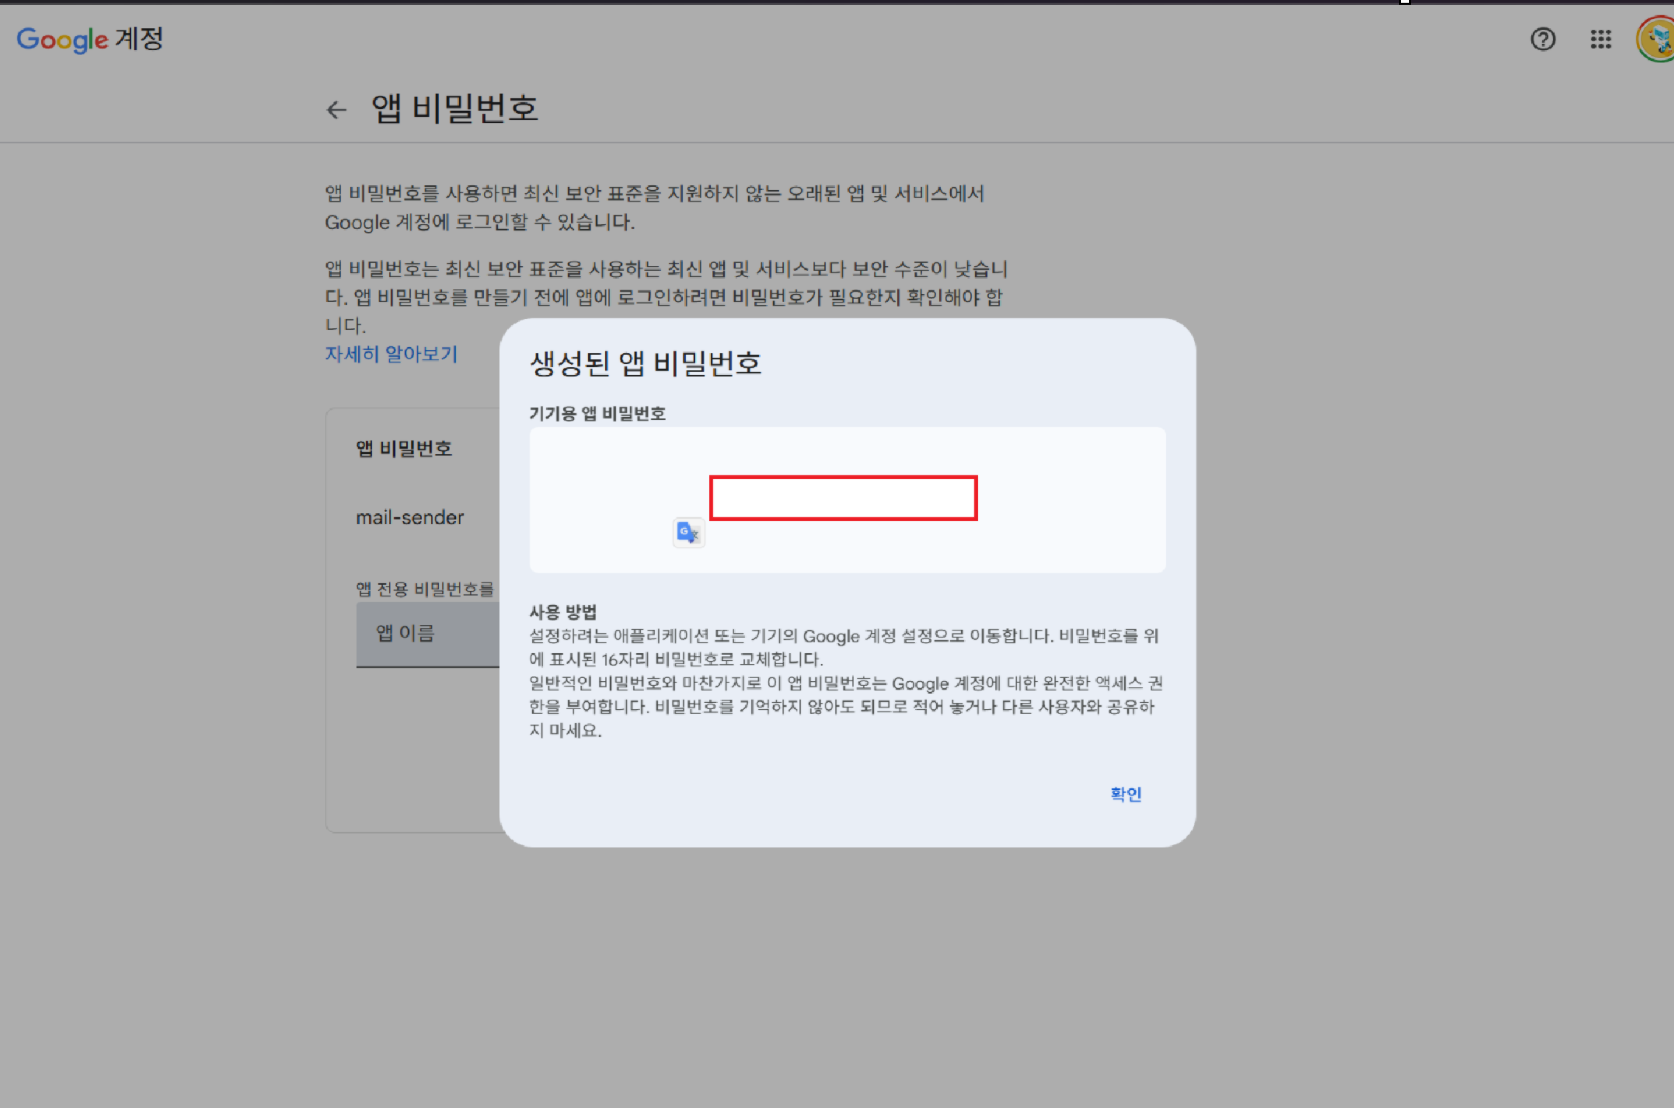Viewport: 1674px width, 1108px height.
Task: Open the Google help question mark icon
Action: click(x=1543, y=39)
